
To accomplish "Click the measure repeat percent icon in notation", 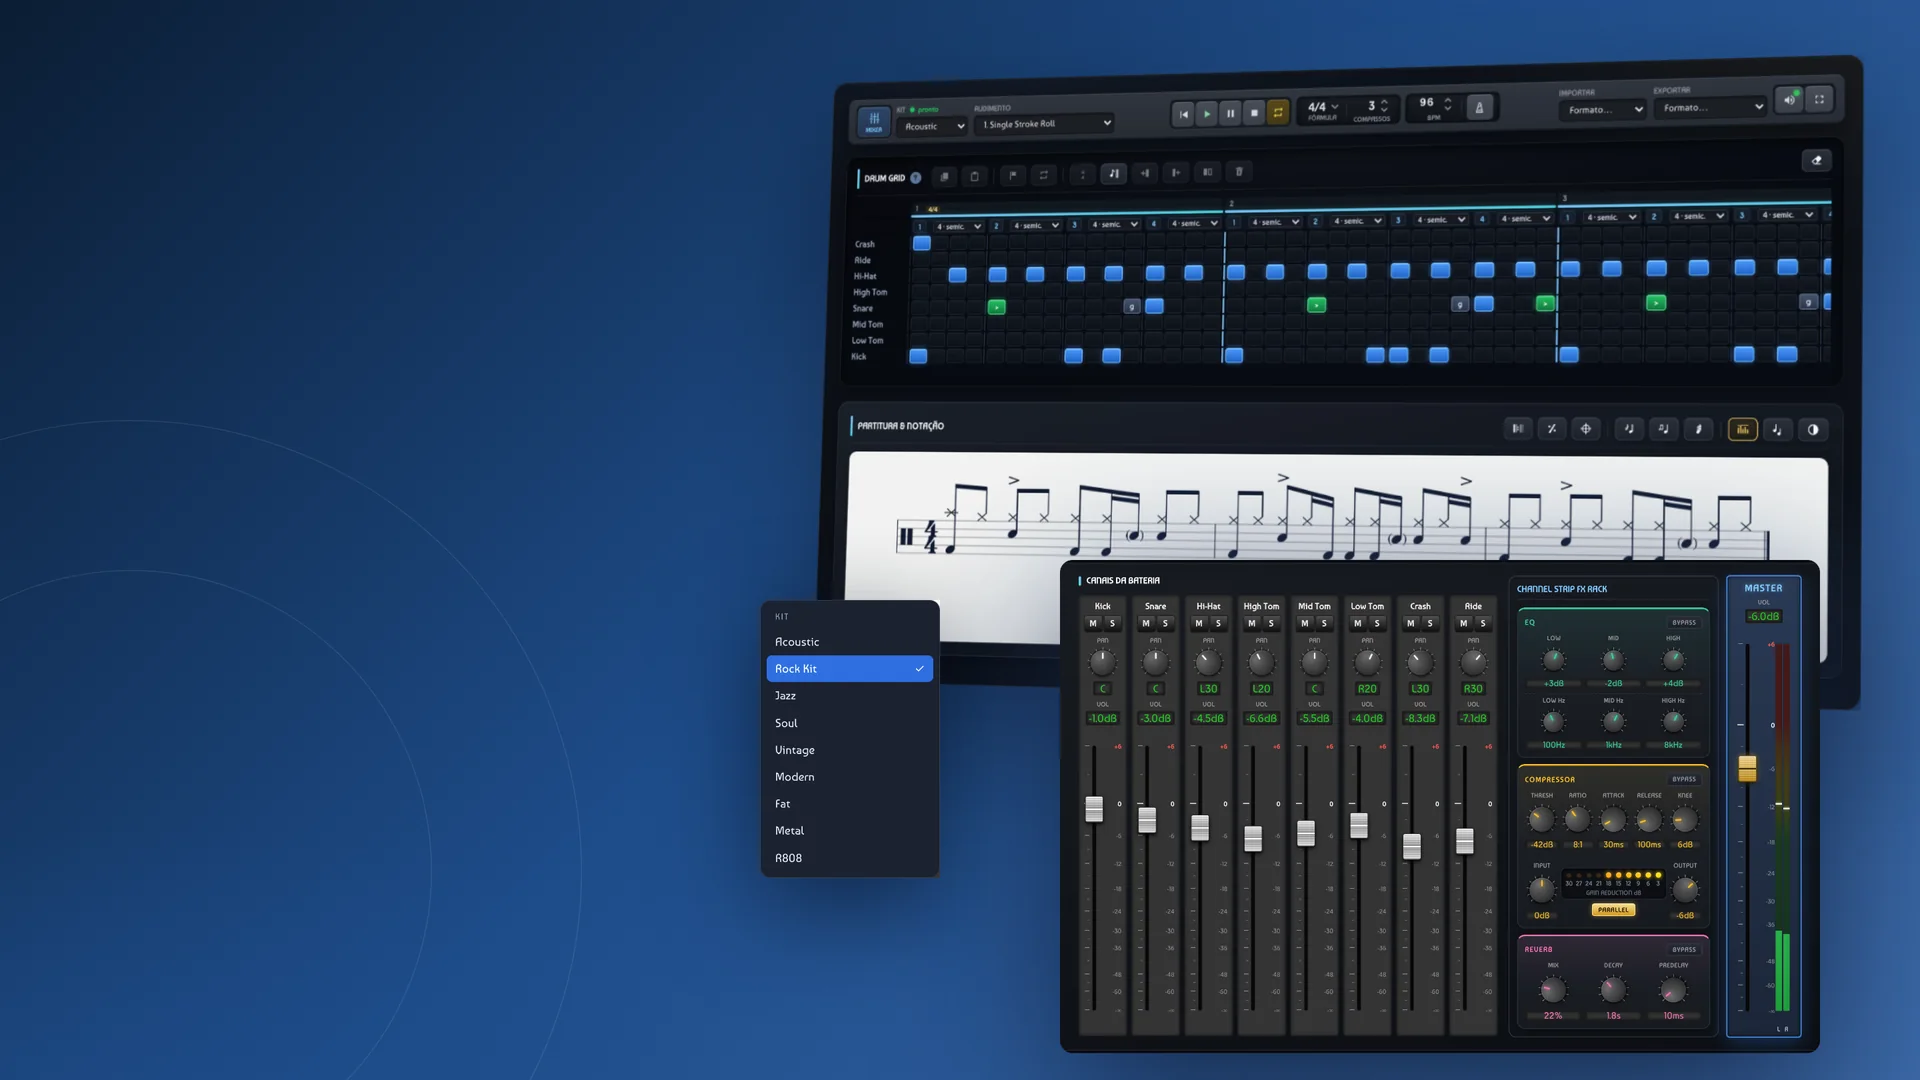I will [1552, 429].
